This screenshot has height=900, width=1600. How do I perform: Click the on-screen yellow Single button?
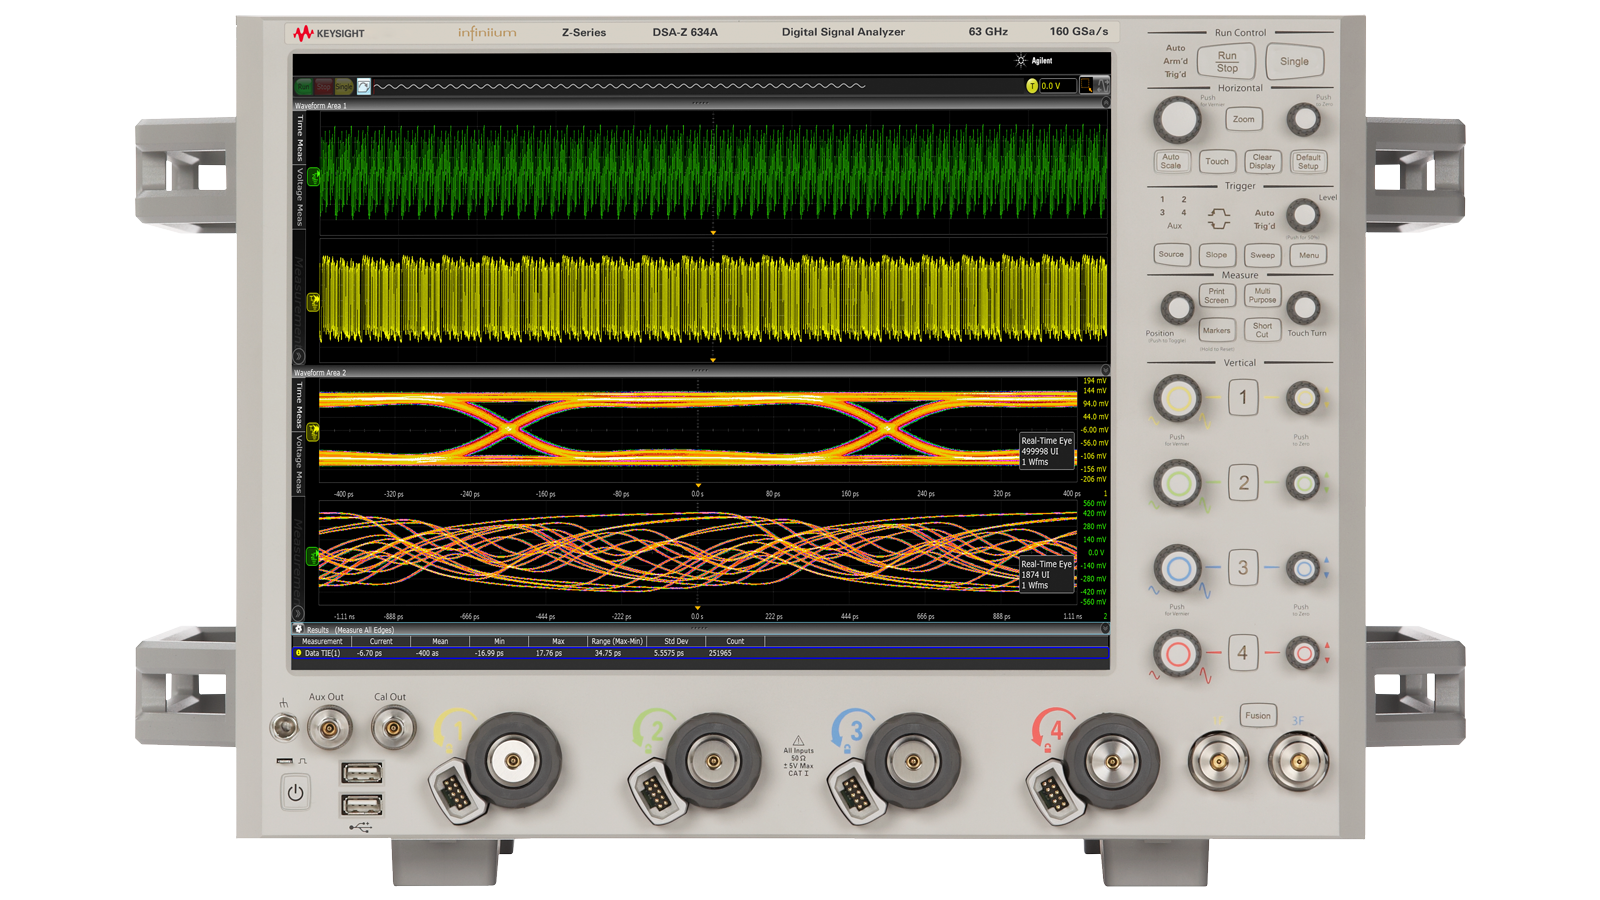click(343, 87)
